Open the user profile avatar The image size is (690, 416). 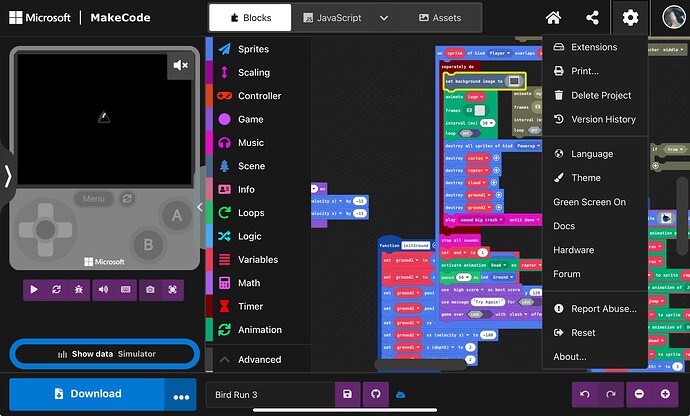tap(673, 17)
